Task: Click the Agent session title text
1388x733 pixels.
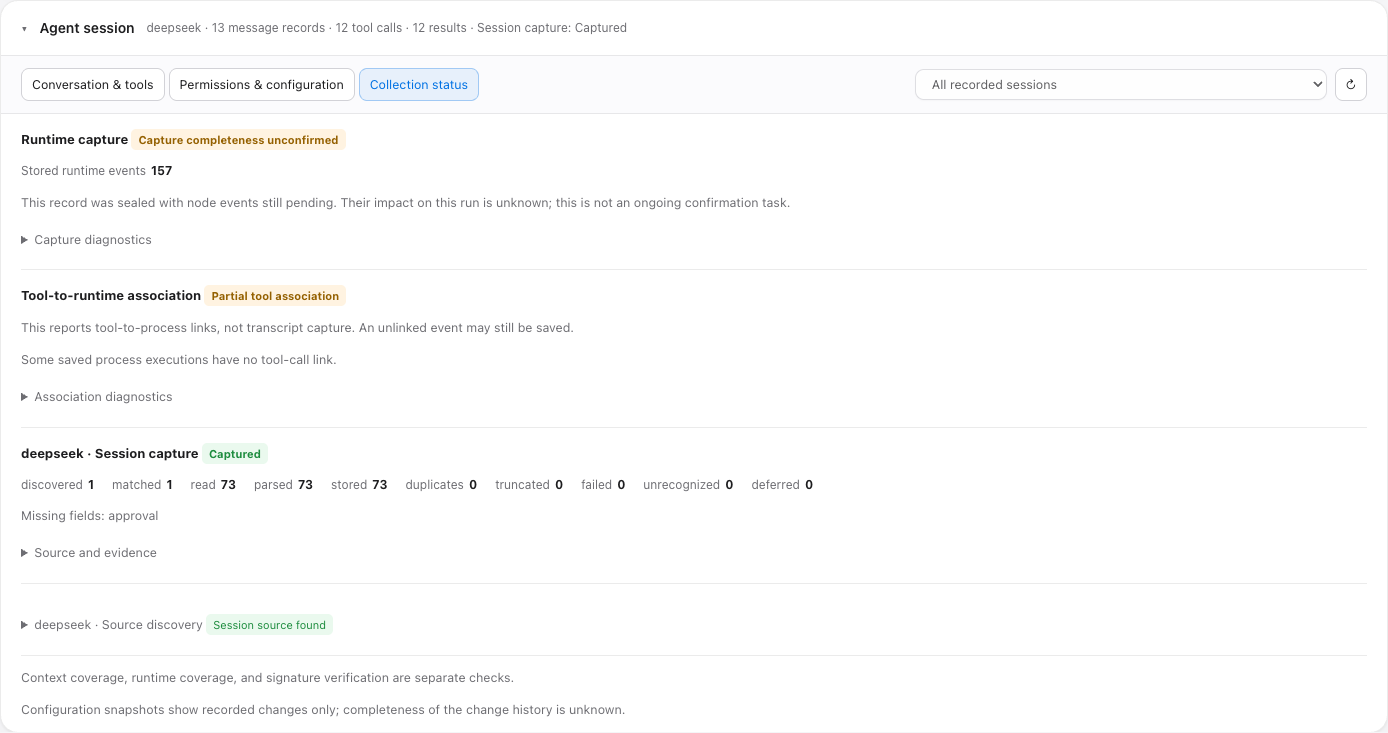Action: click(87, 29)
